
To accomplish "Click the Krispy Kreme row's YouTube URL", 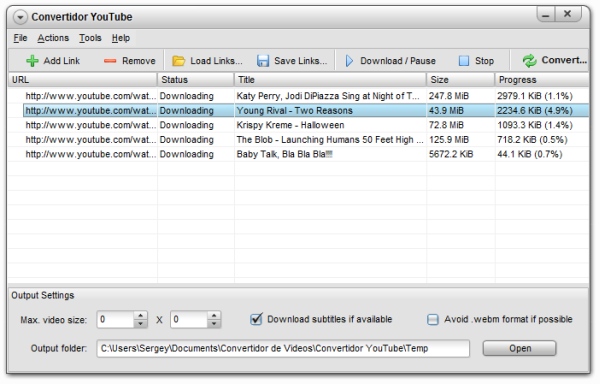I will coord(91,125).
